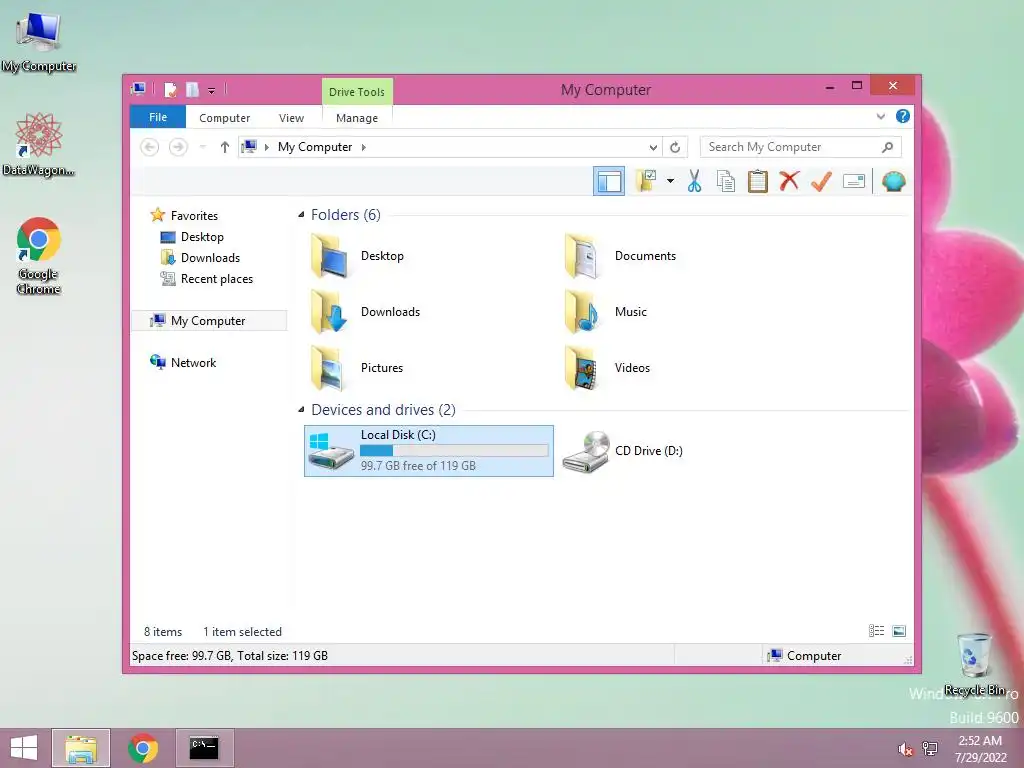Click the Properties icon in quick access toolbar
Image resolution: width=1024 pixels, height=768 pixels.
tap(170, 89)
